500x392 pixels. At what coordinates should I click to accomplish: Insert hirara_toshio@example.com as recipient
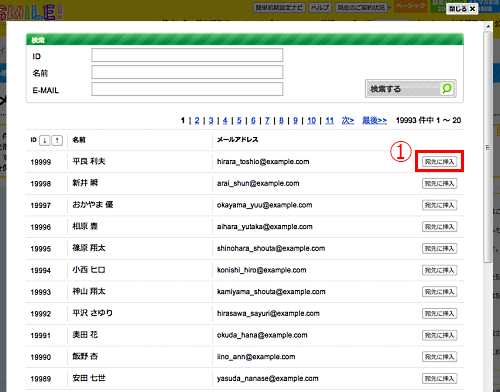439,162
